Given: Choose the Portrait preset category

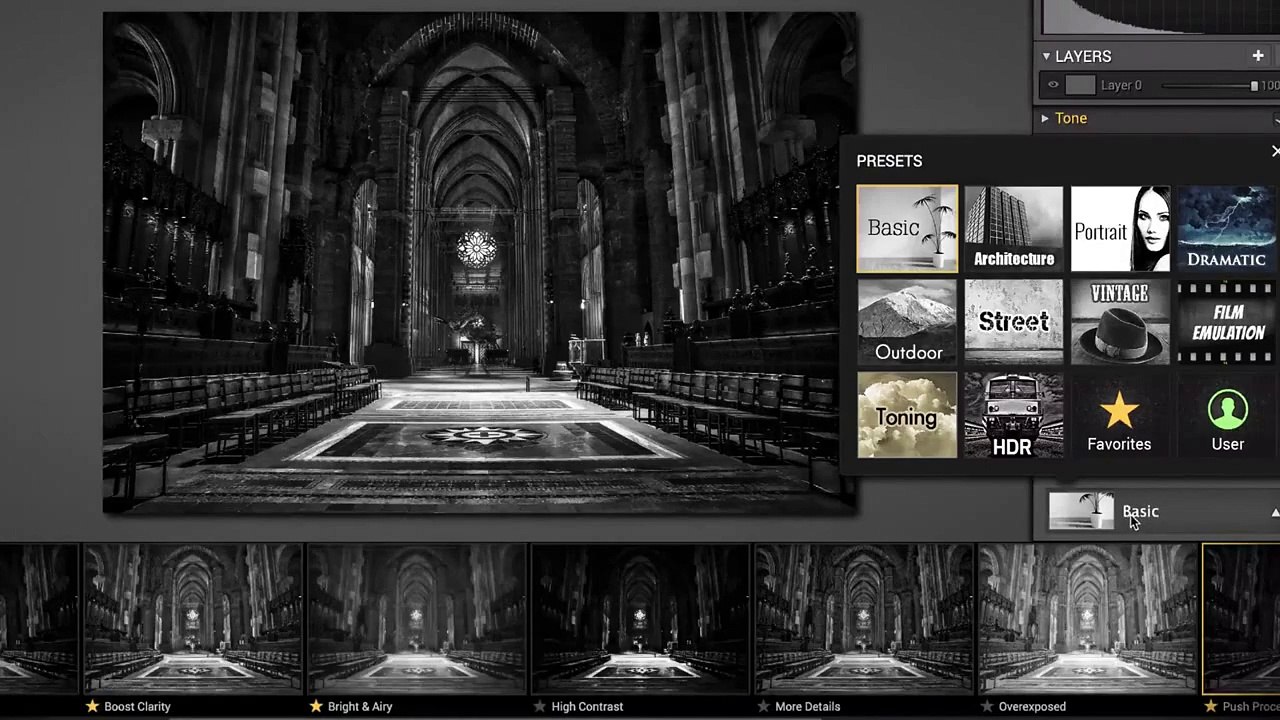Looking at the screenshot, I should pos(1120,229).
